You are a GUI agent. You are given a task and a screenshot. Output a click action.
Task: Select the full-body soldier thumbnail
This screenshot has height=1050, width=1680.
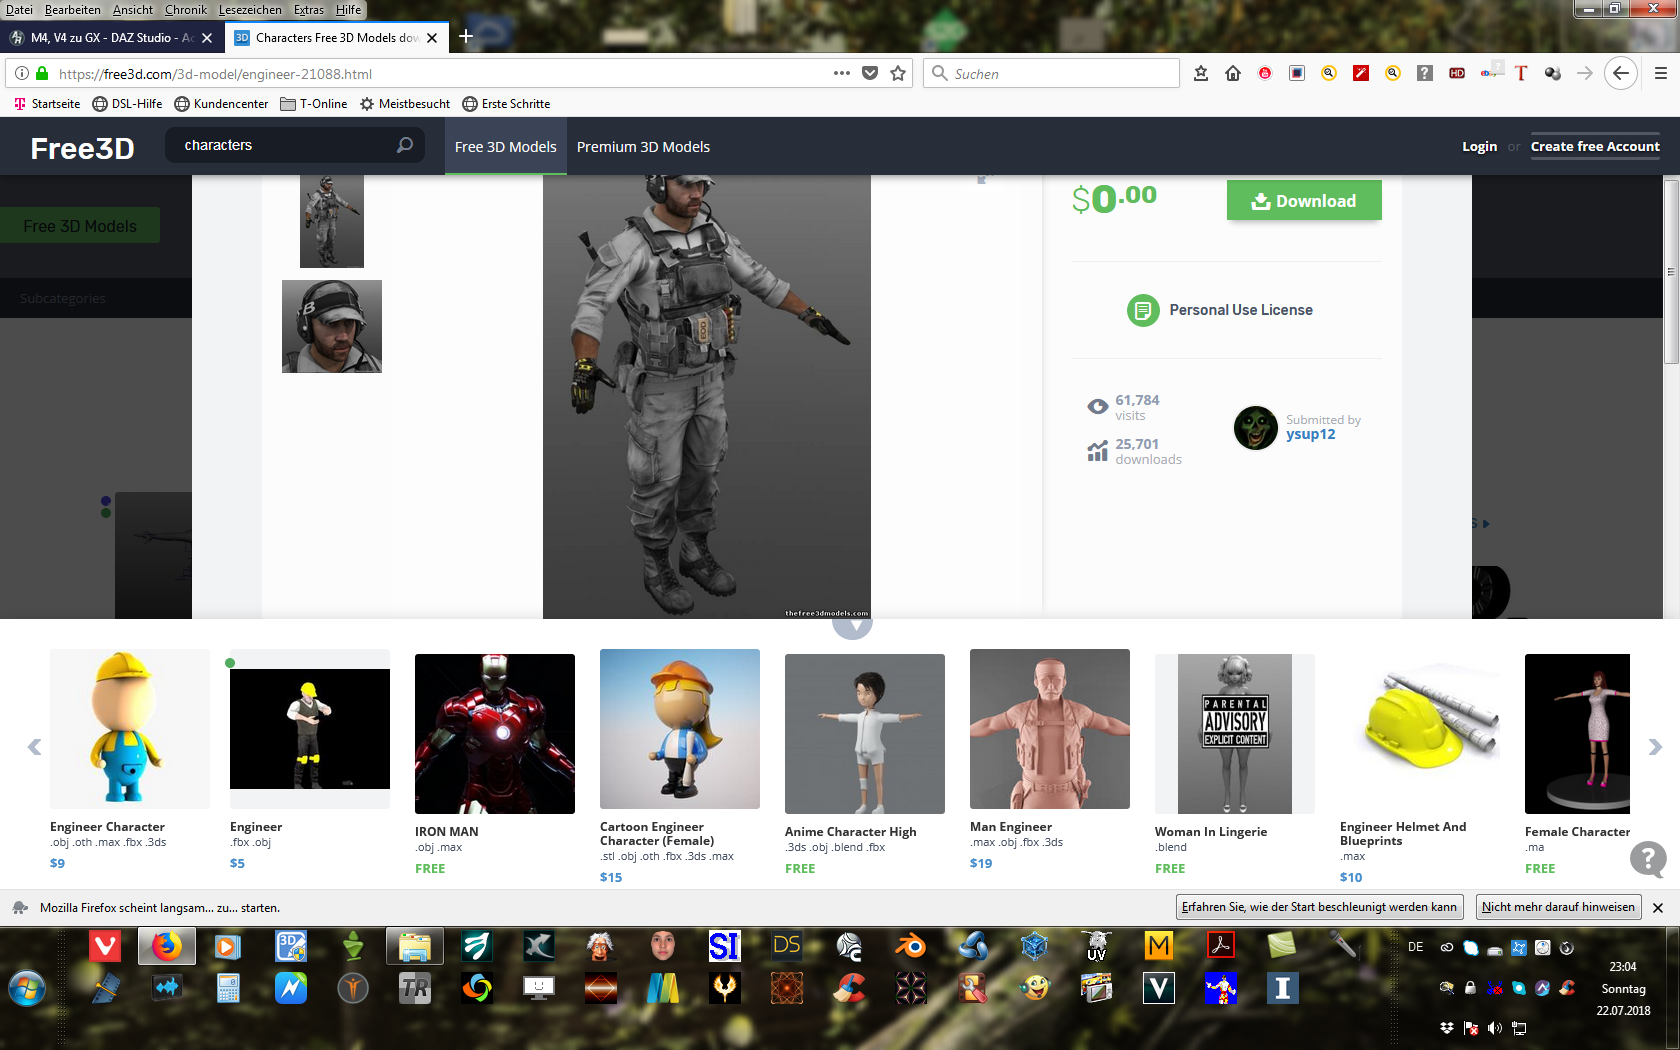pos(332,221)
